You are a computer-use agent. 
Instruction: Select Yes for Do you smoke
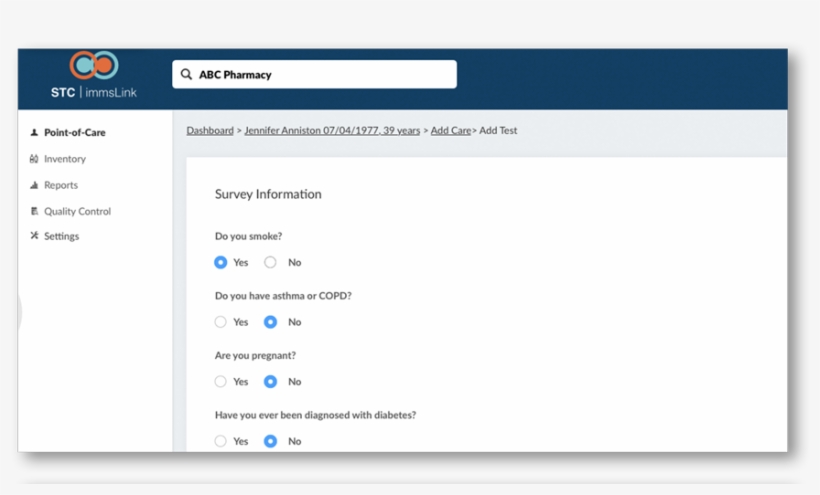click(220, 262)
